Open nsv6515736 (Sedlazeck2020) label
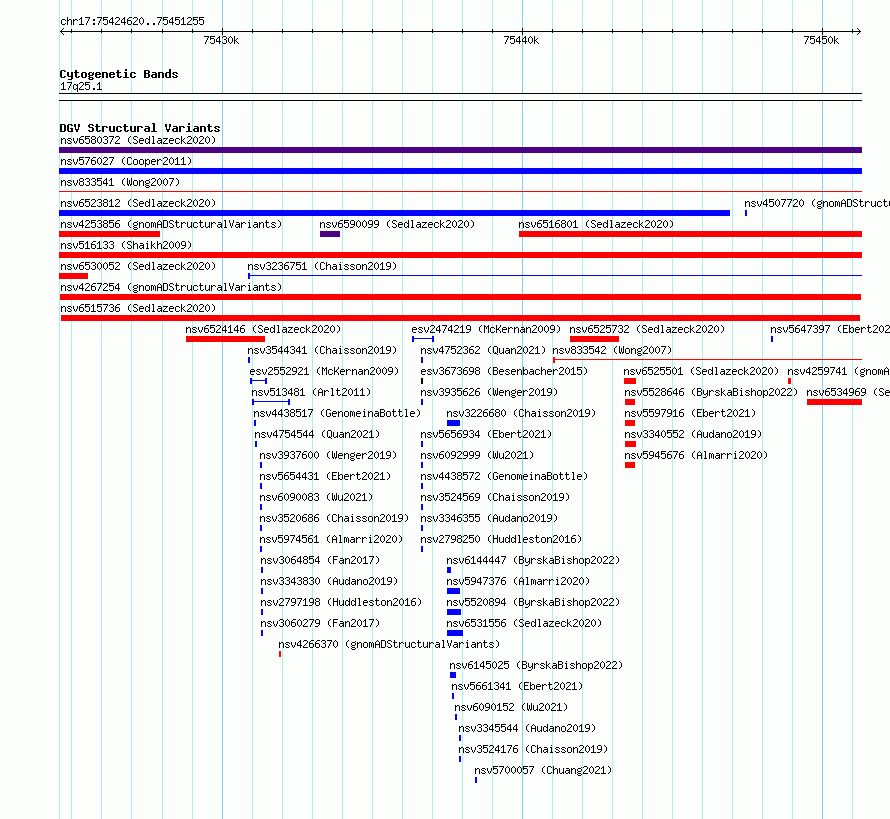 coord(138,308)
